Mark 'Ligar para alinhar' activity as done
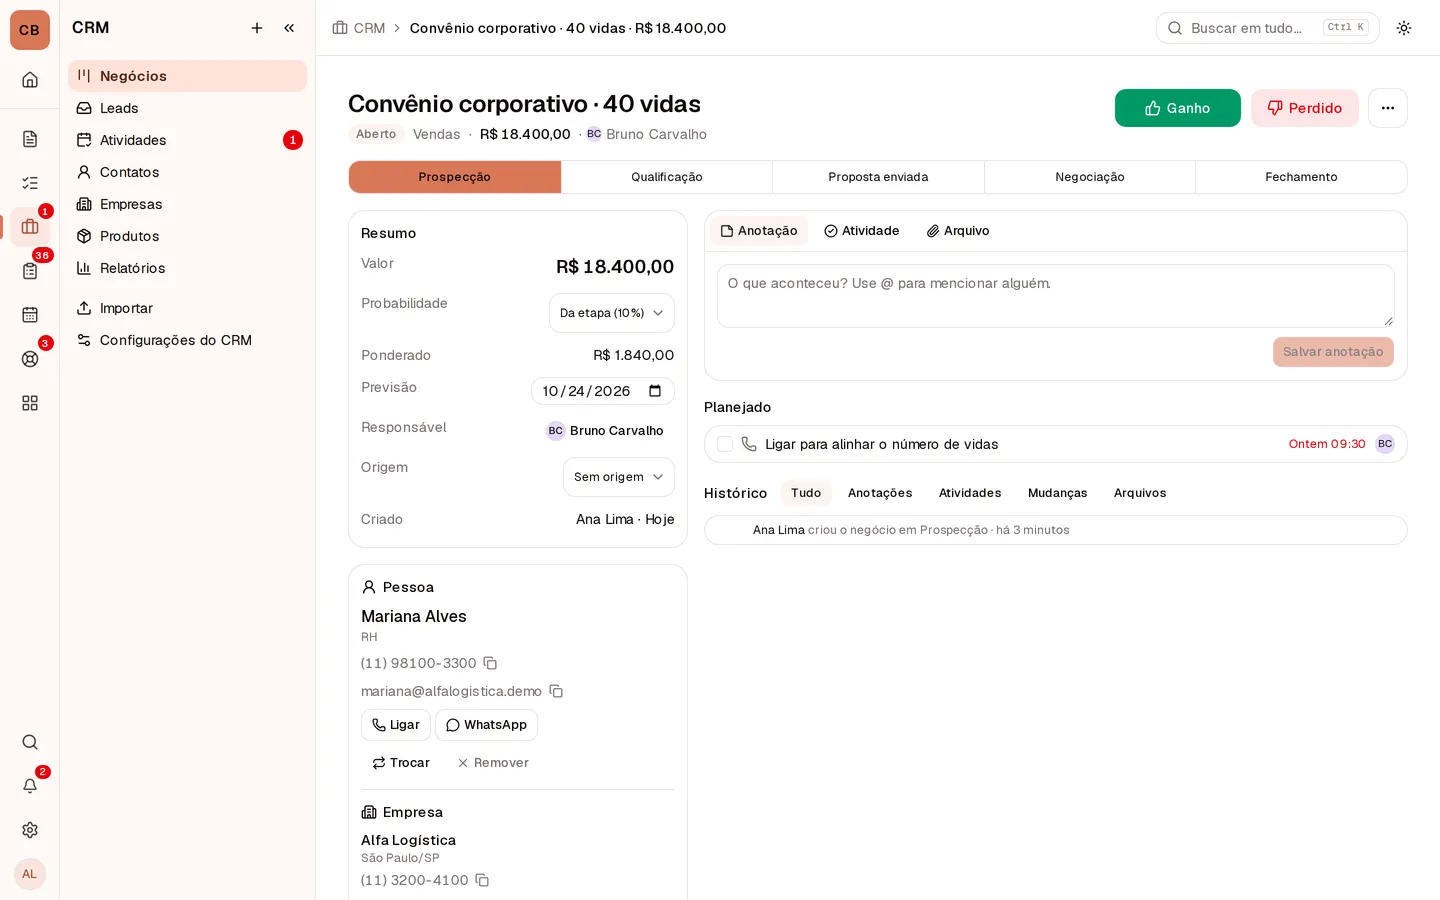Viewport: 1440px width, 900px height. [725, 444]
